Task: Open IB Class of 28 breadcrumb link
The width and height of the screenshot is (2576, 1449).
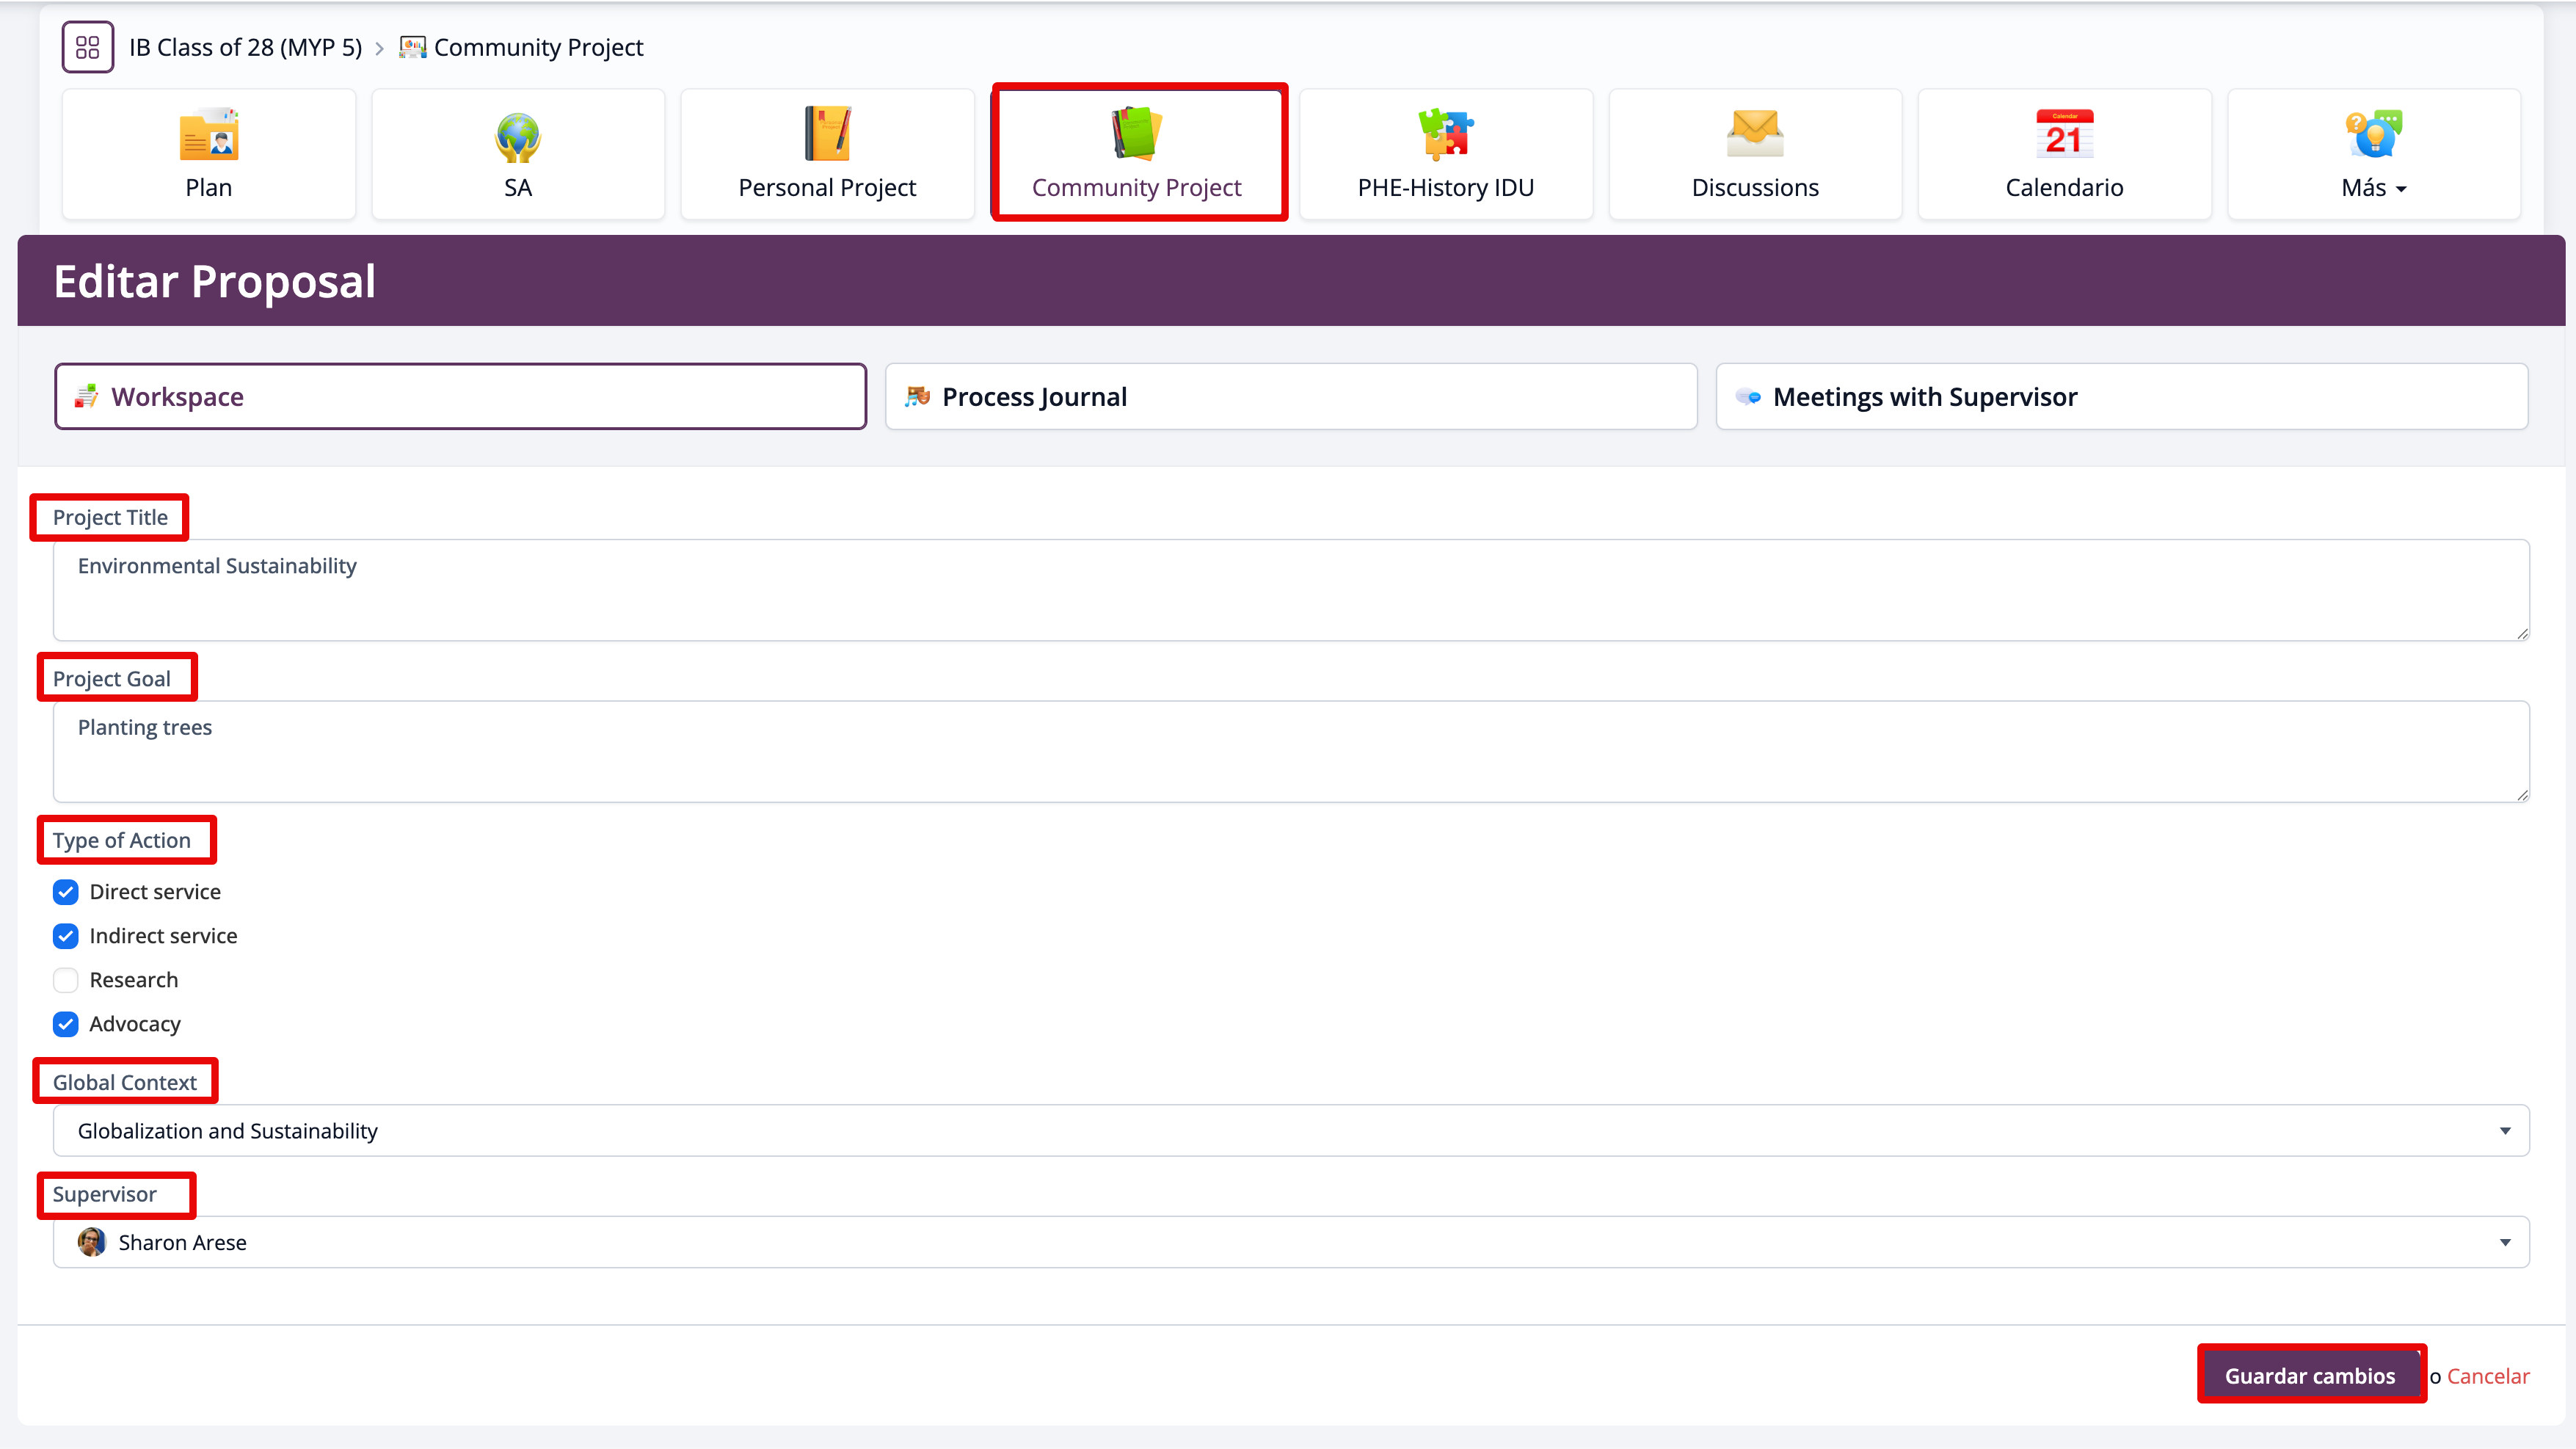Action: pyautogui.click(x=245, y=47)
